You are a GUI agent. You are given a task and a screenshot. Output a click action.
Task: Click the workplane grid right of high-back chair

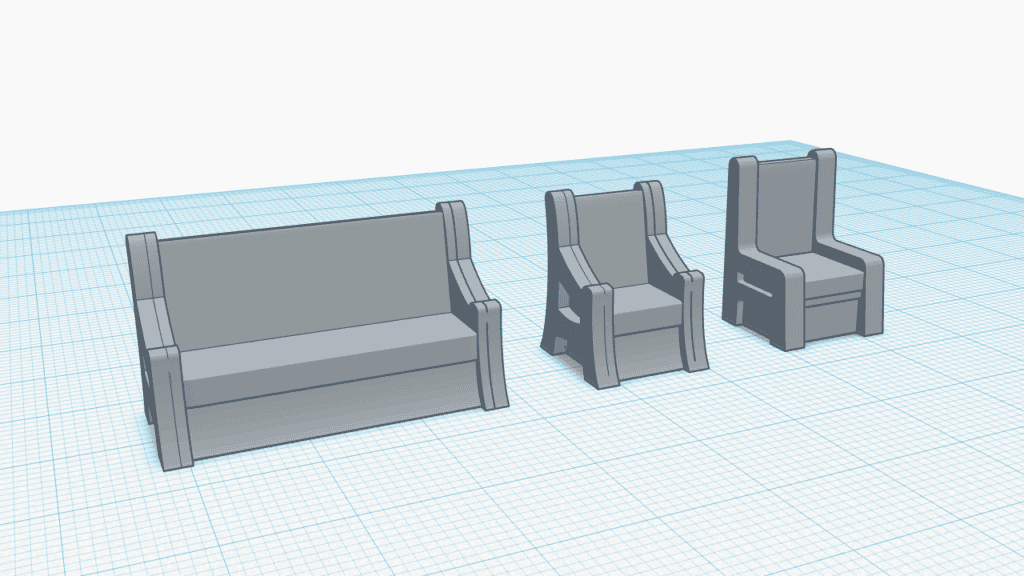tap(950, 300)
